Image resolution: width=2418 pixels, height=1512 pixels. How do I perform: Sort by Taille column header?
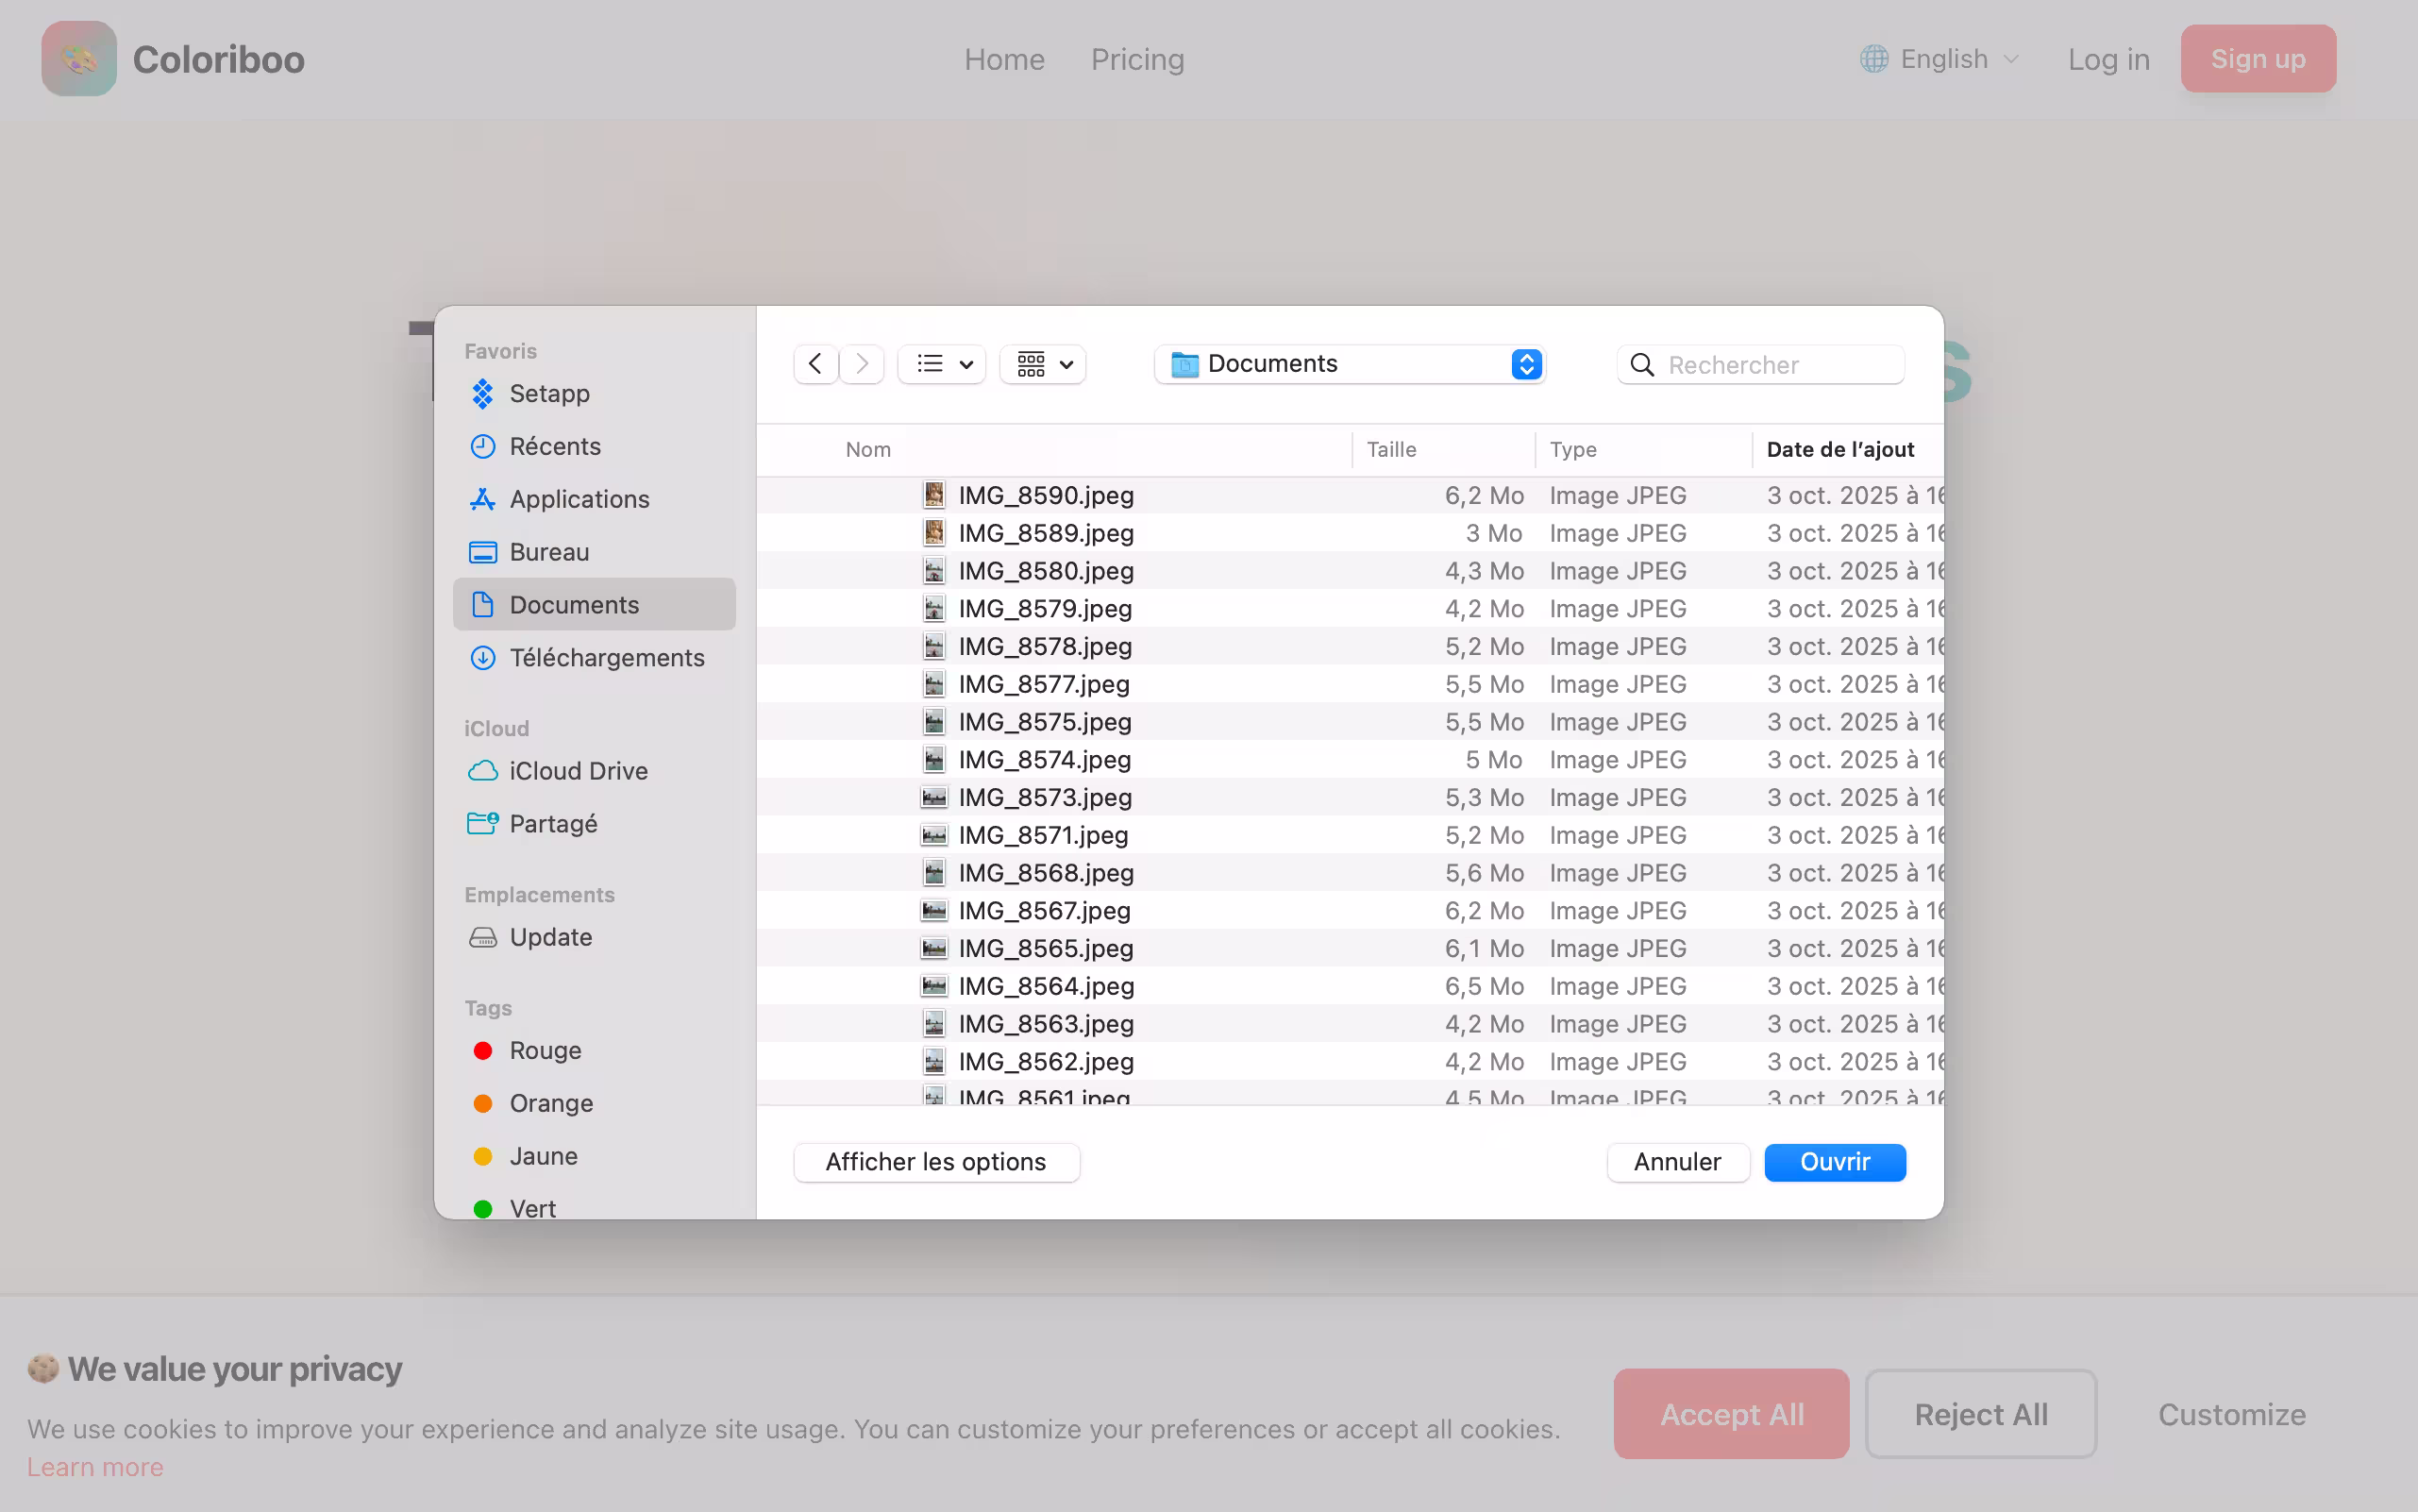[1391, 450]
